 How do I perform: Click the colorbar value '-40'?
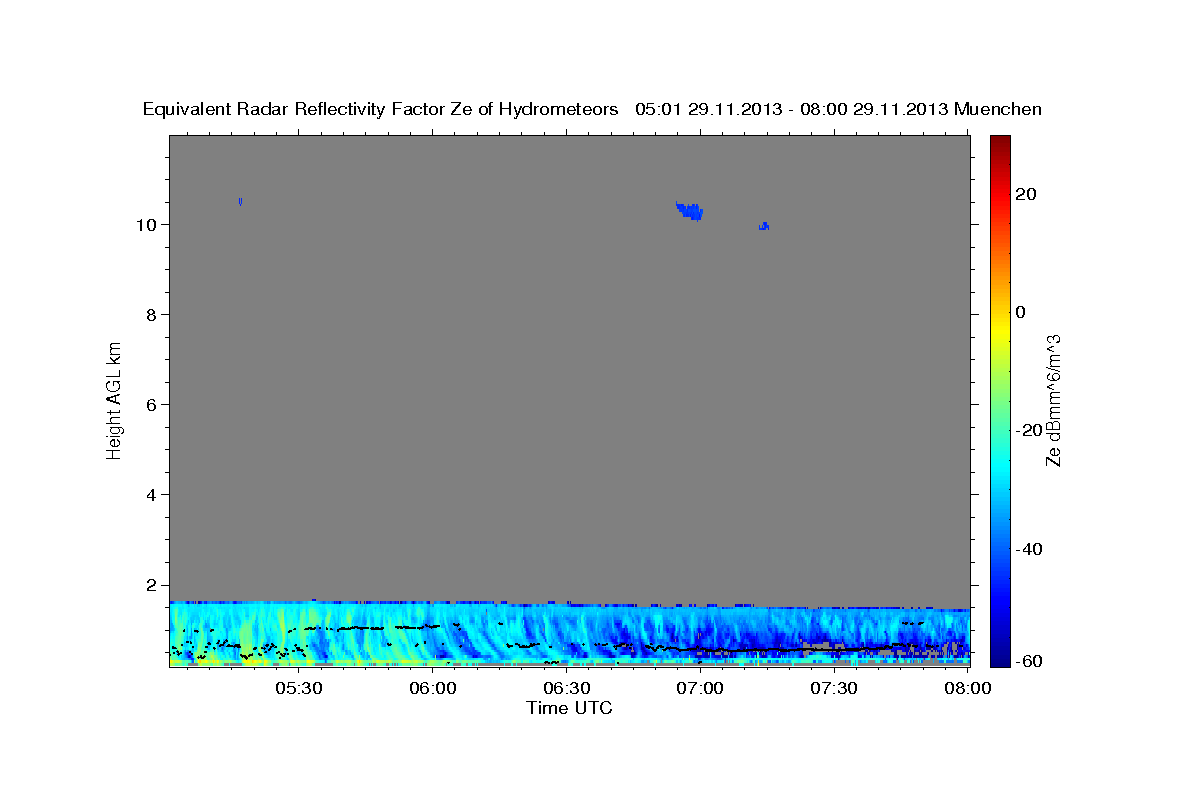[x=1028, y=549]
